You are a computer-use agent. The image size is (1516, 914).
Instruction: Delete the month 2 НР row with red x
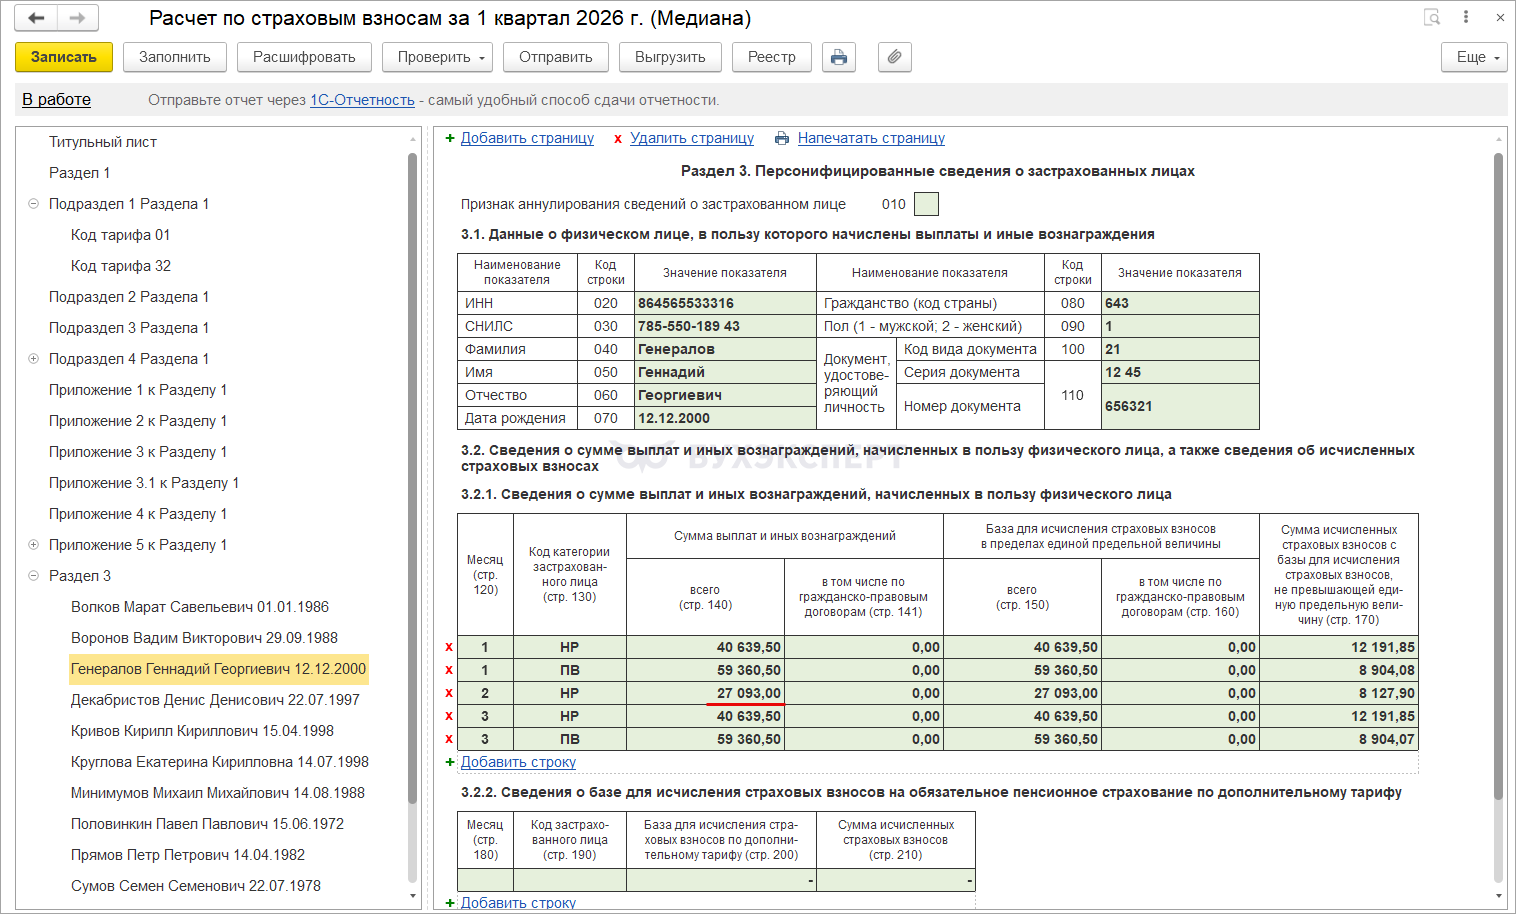449,693
